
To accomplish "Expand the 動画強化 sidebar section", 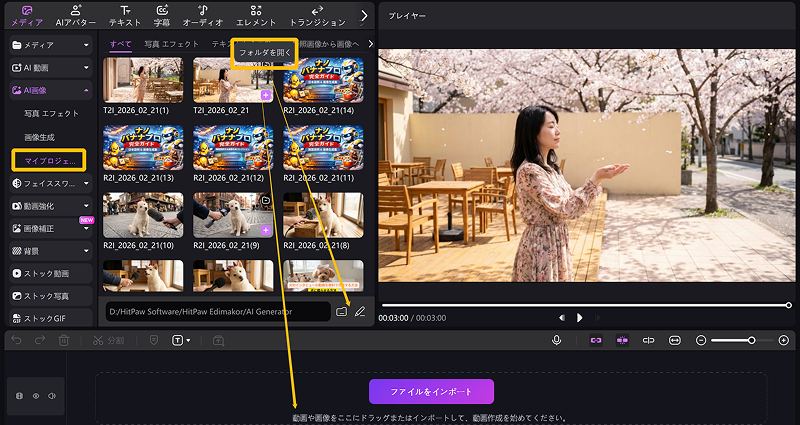I will point(51,206).
